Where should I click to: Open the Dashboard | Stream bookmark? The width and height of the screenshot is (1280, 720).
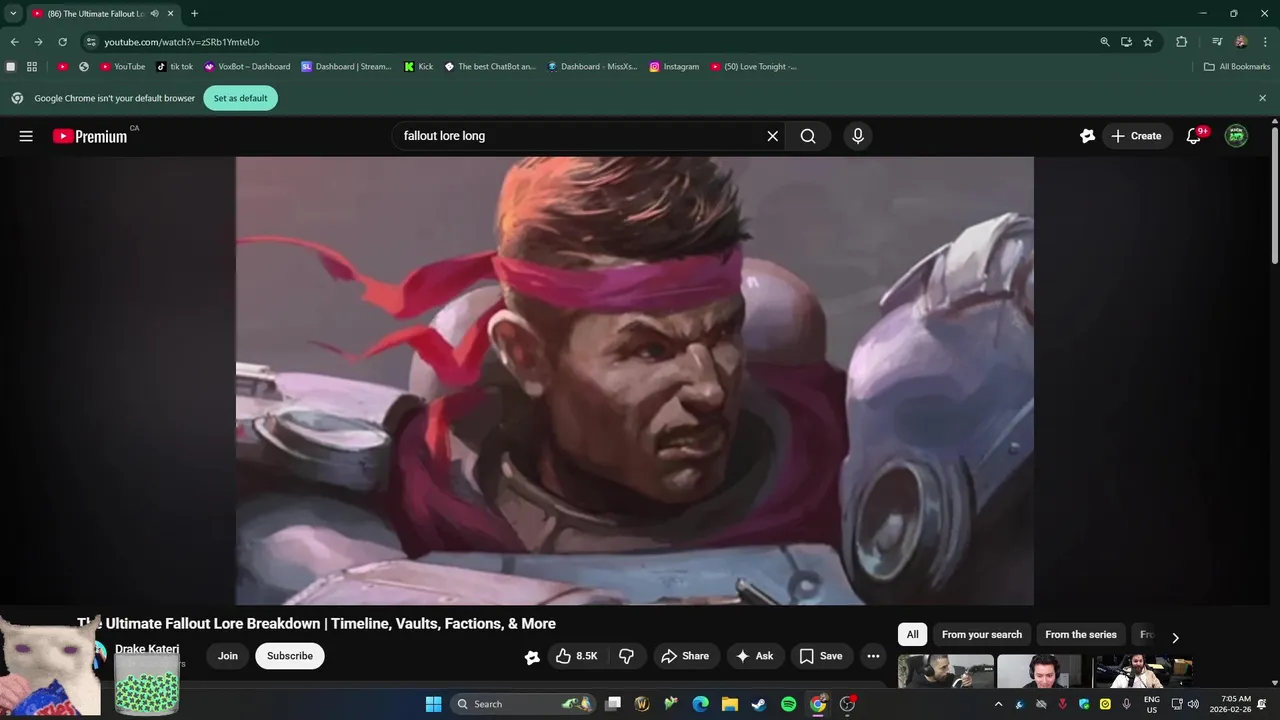[x=346, y=67]
